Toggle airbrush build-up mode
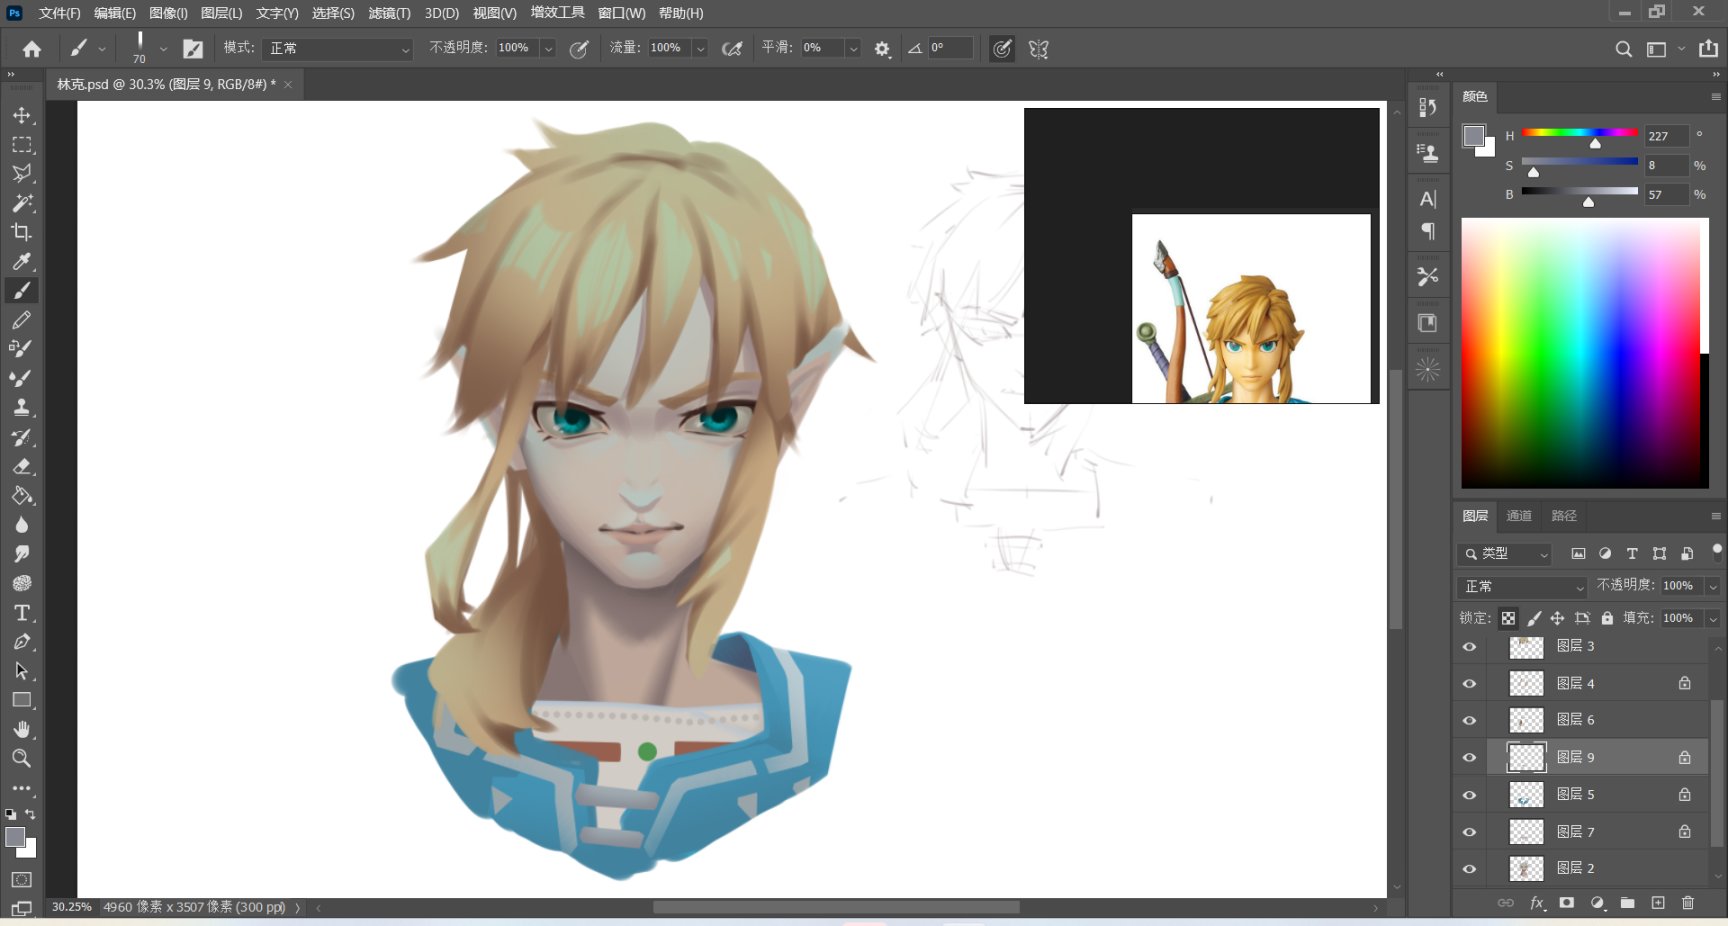 [x=732, y=48]
